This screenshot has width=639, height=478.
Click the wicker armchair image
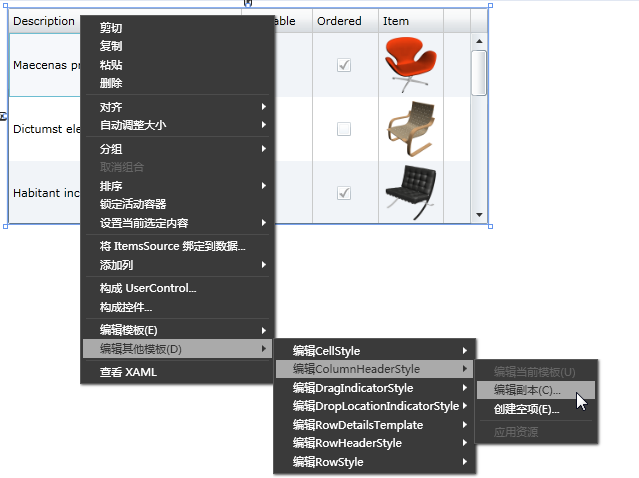click(411, 129)
